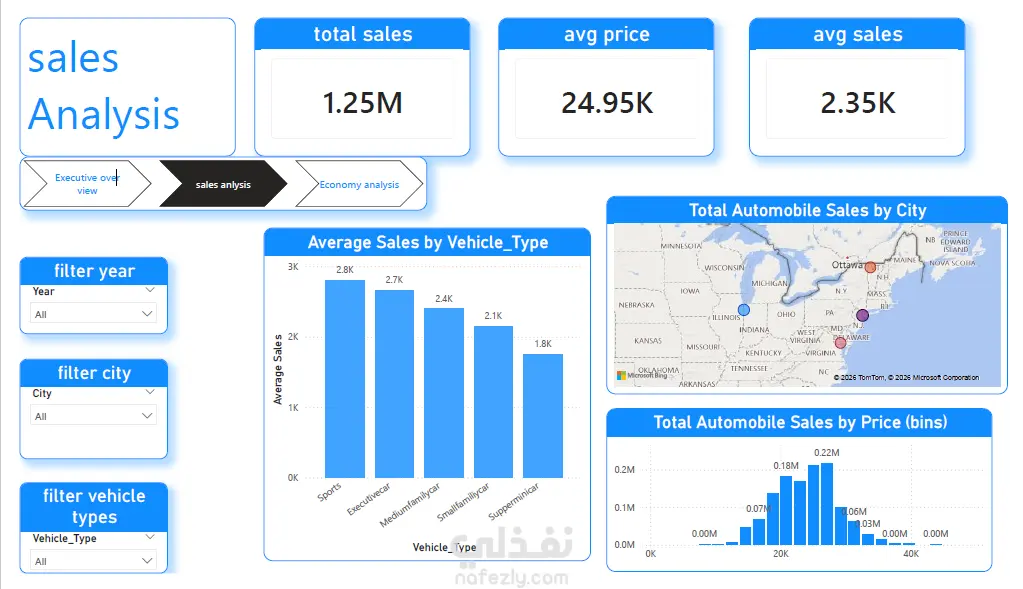
Task: Select the Mediumfamilycar bar
Action: click(x=444, y=393)
